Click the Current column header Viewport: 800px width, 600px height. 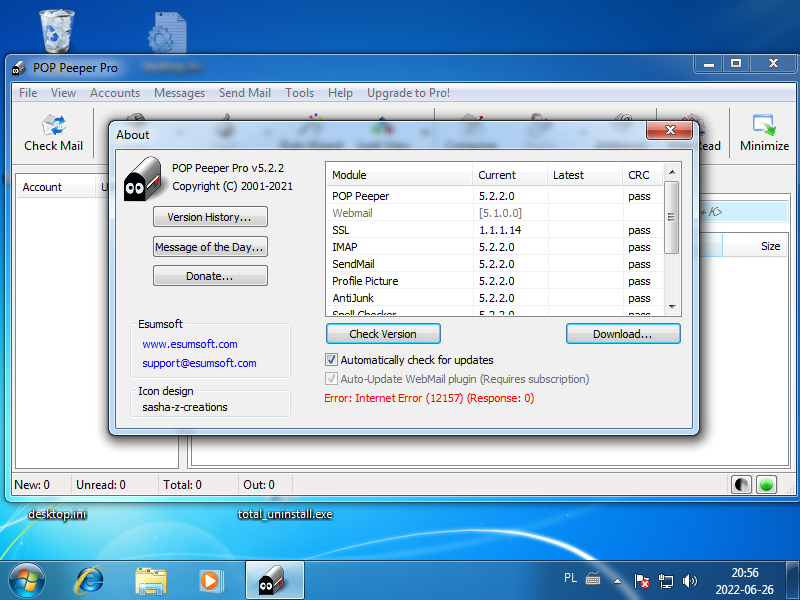coord(510,174)
